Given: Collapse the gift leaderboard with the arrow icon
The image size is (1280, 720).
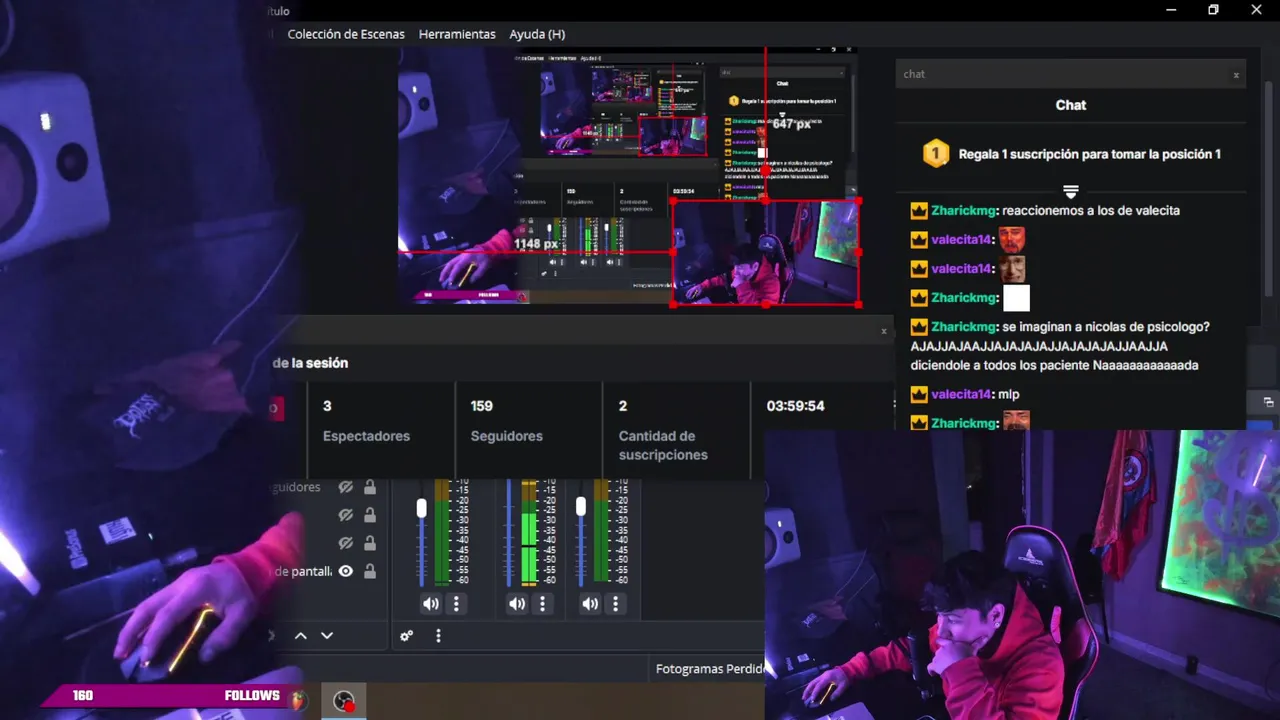Looking at the screenshot, I should [1070, 191].
